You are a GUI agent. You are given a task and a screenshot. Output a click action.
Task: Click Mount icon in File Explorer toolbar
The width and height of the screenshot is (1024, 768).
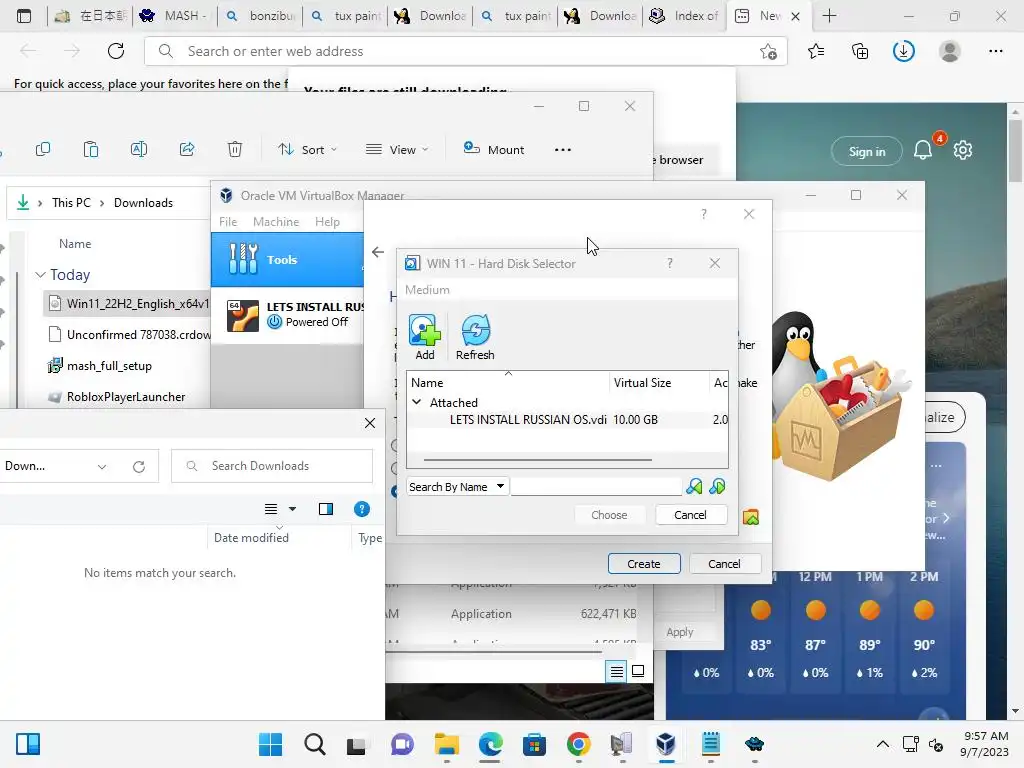[493, 150]
